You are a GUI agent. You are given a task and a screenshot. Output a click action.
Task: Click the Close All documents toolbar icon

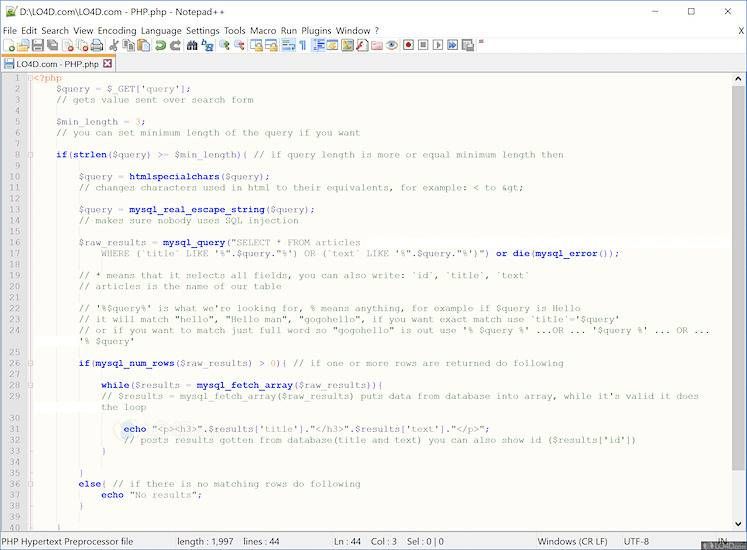pos(83,45)
